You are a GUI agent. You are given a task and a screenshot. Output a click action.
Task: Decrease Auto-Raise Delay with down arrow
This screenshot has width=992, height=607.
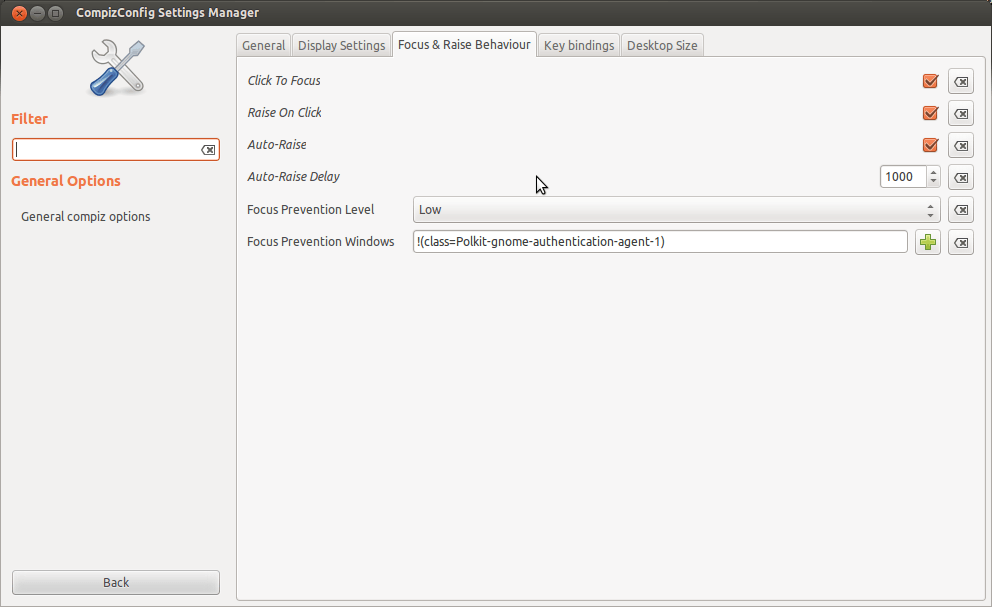point(933,182)
